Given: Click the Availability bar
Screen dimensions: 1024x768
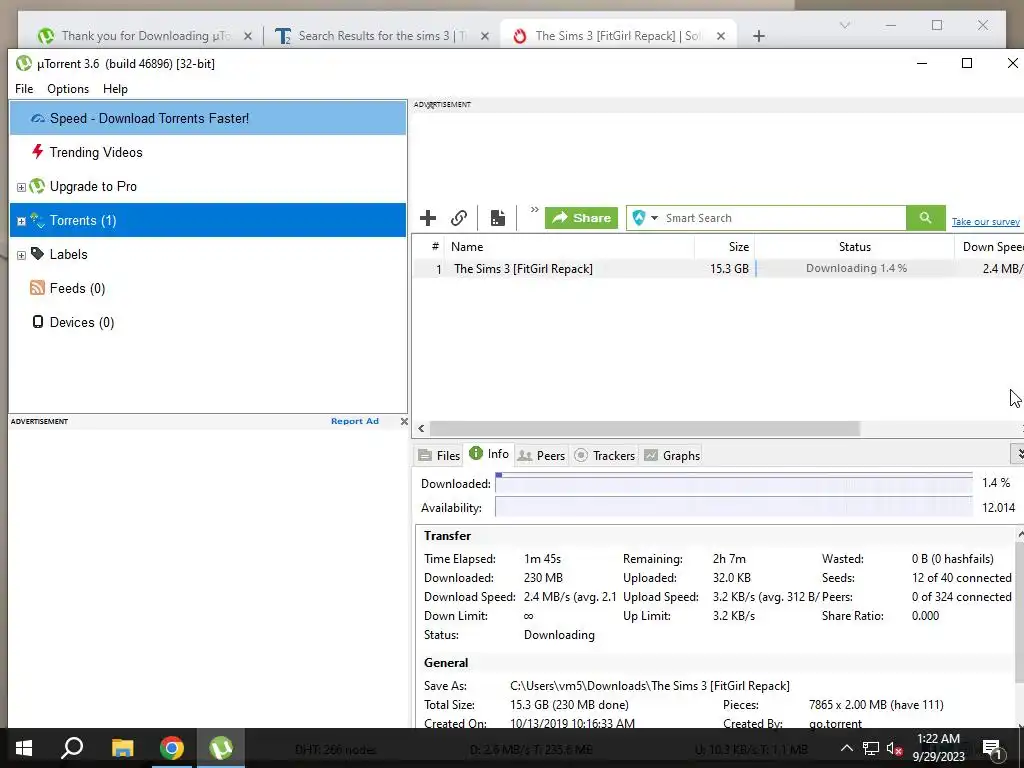Looking at the screenshot, I should click(x=733, y=507).
